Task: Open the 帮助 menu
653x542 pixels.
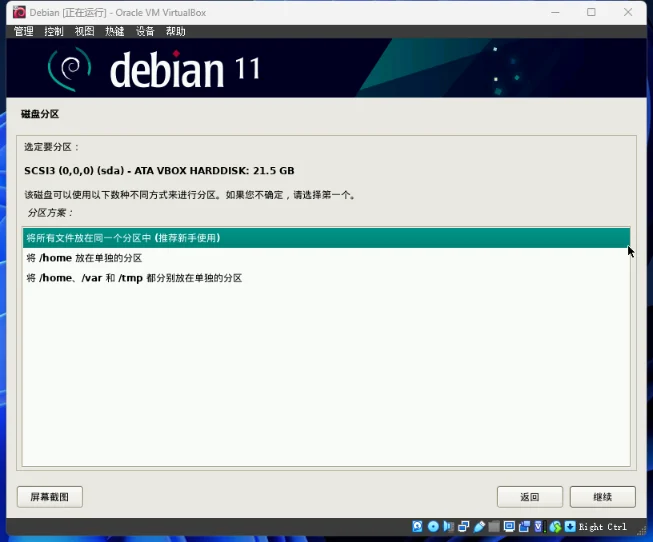Action: point(175,31)
